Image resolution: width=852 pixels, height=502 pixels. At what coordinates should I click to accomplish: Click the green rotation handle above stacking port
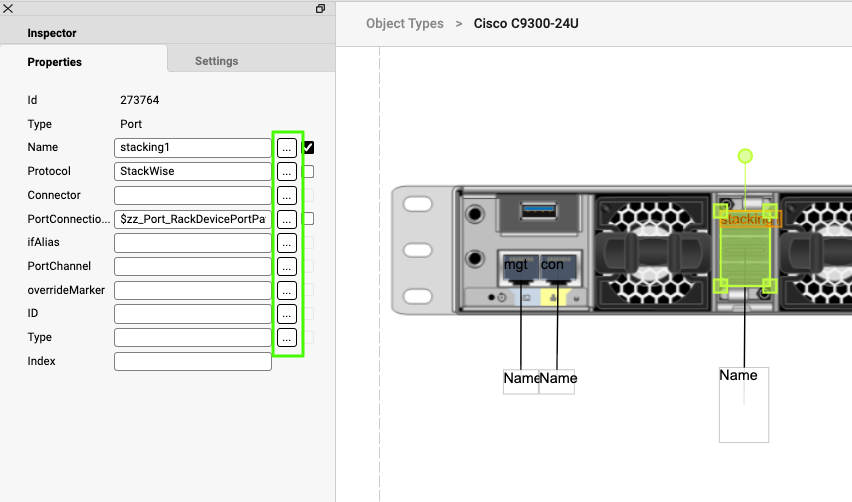(744, 156)
